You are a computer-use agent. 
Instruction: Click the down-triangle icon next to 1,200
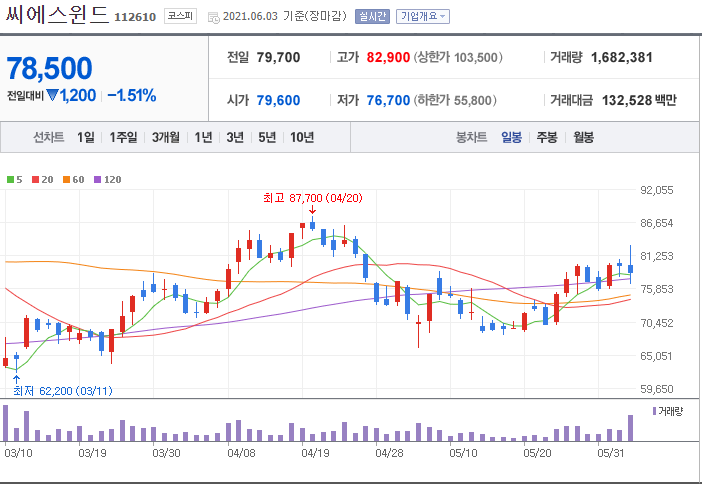click(52, 95)
